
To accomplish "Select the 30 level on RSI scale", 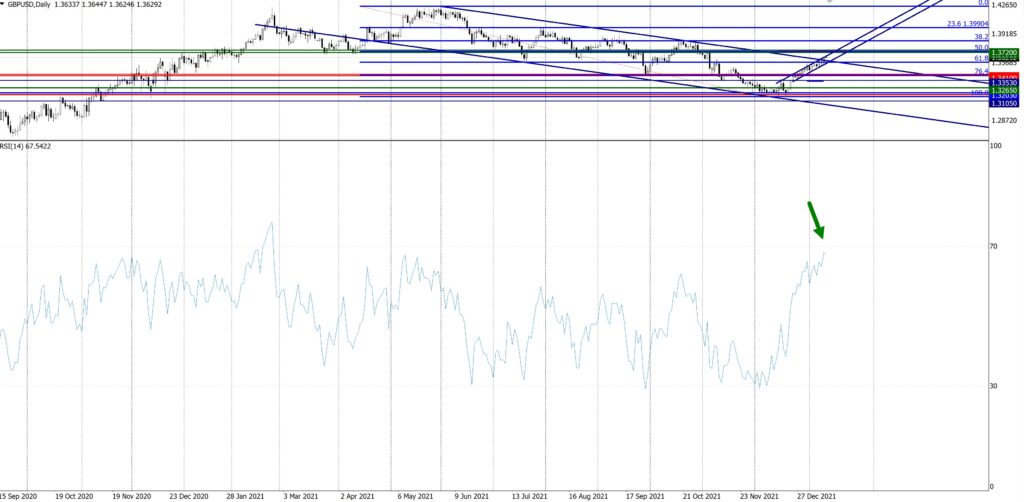I will pyautogui.click(x=994, y=387).
